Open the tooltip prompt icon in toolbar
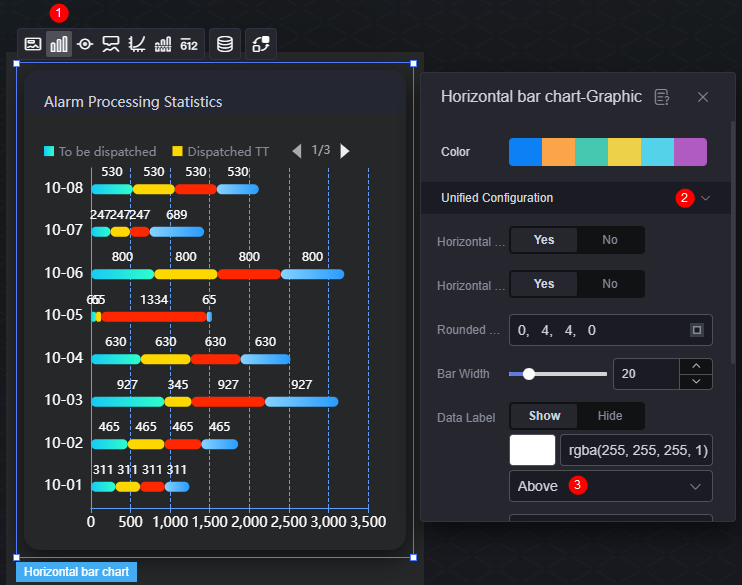The width and height of the screenshot is (742, 585). [111, 44]
